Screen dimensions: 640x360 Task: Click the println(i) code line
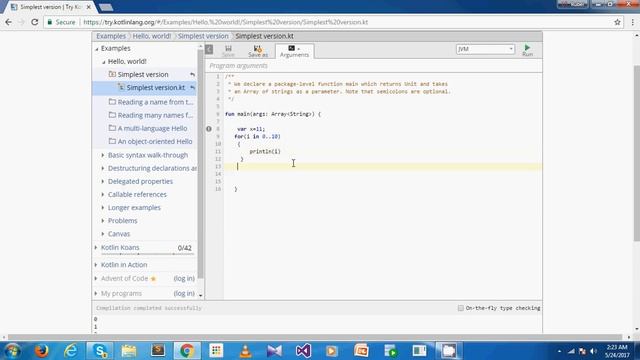click(265, 151)
